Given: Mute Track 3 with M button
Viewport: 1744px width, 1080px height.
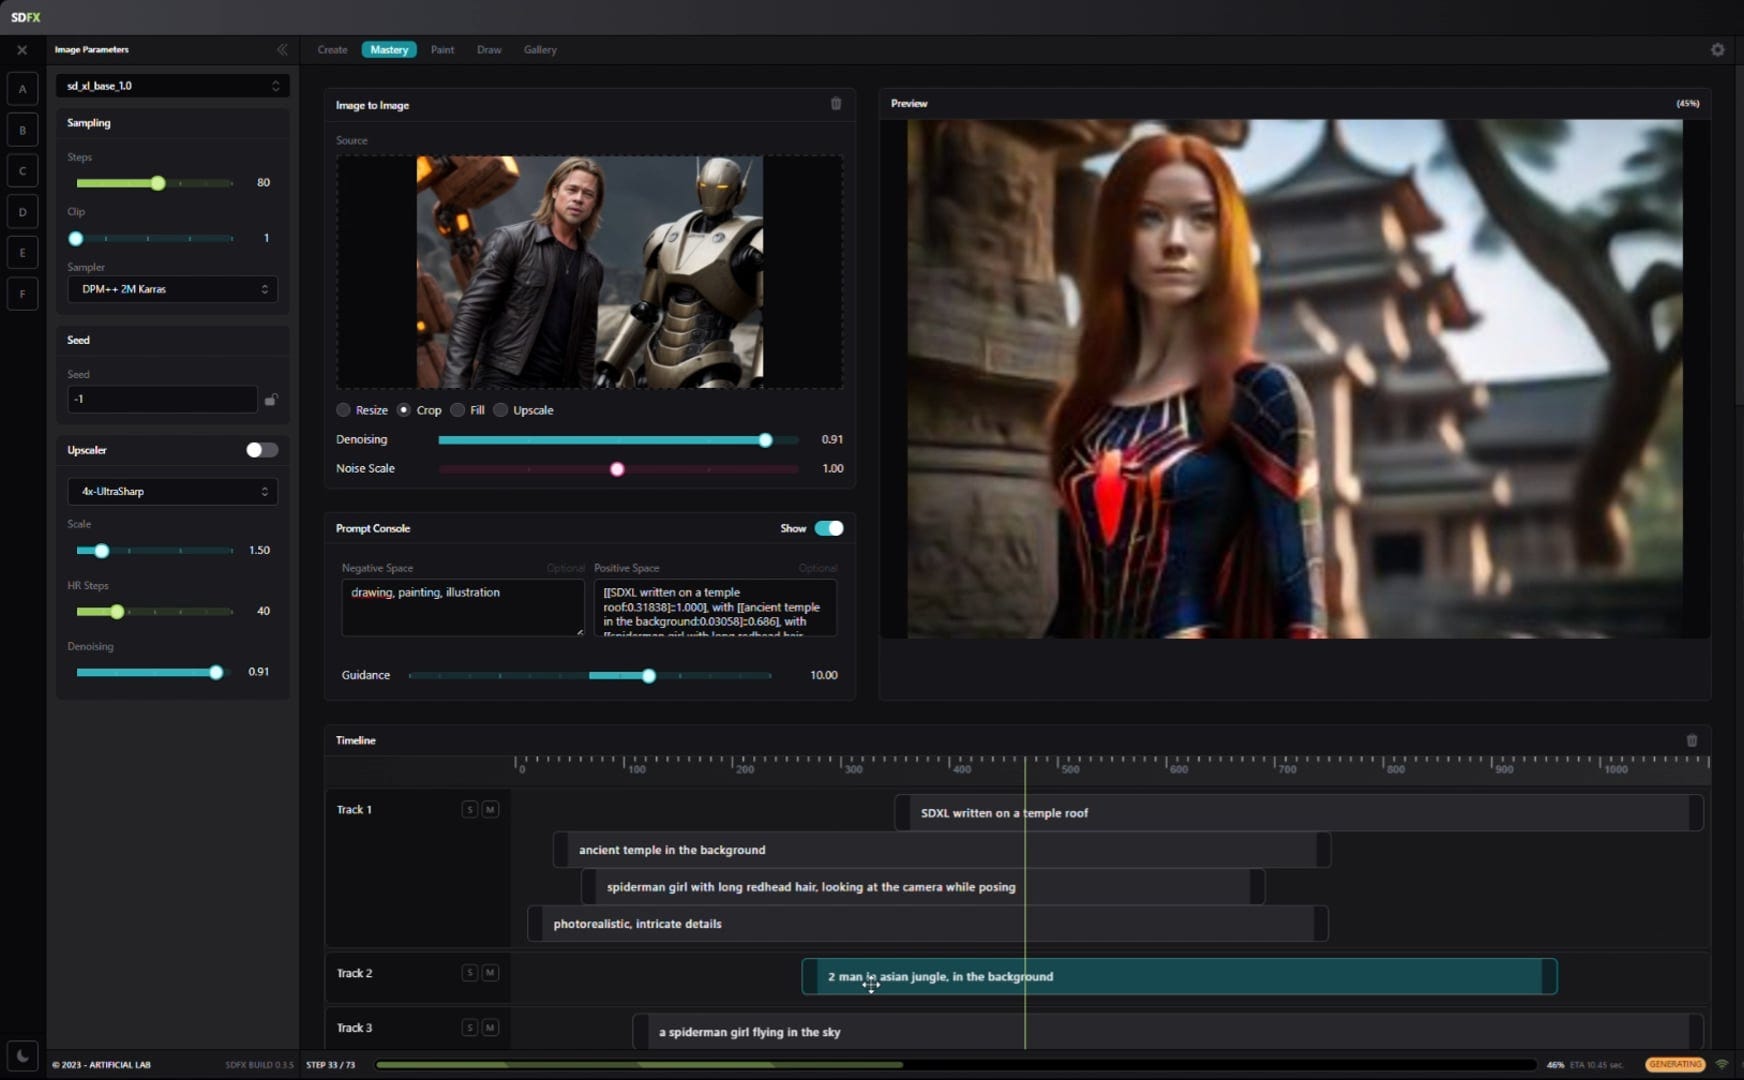Looking at the screenshot, I should [x=490, y=1028].
